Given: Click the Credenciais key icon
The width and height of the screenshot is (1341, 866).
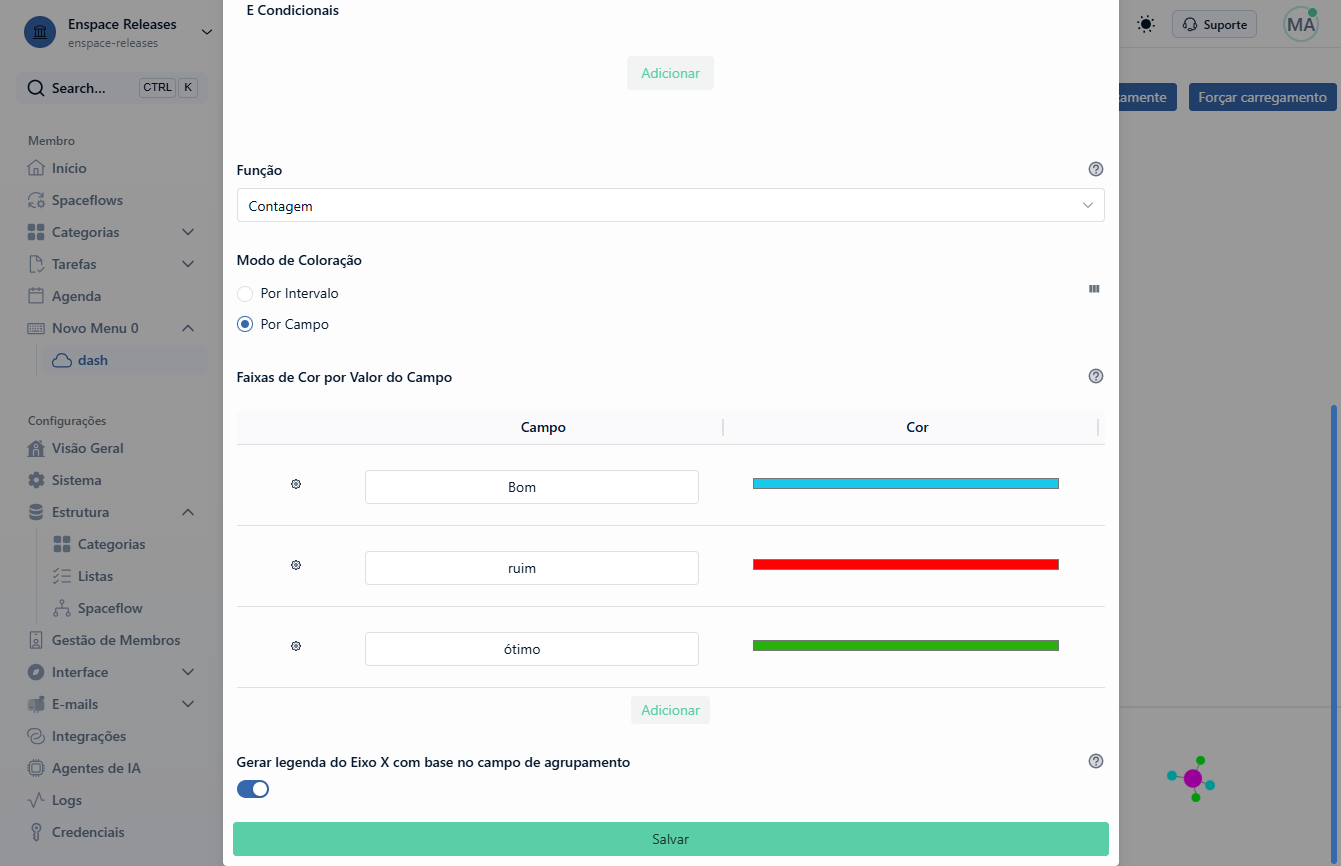Looking at the screenshot, I should coord(36,832).
